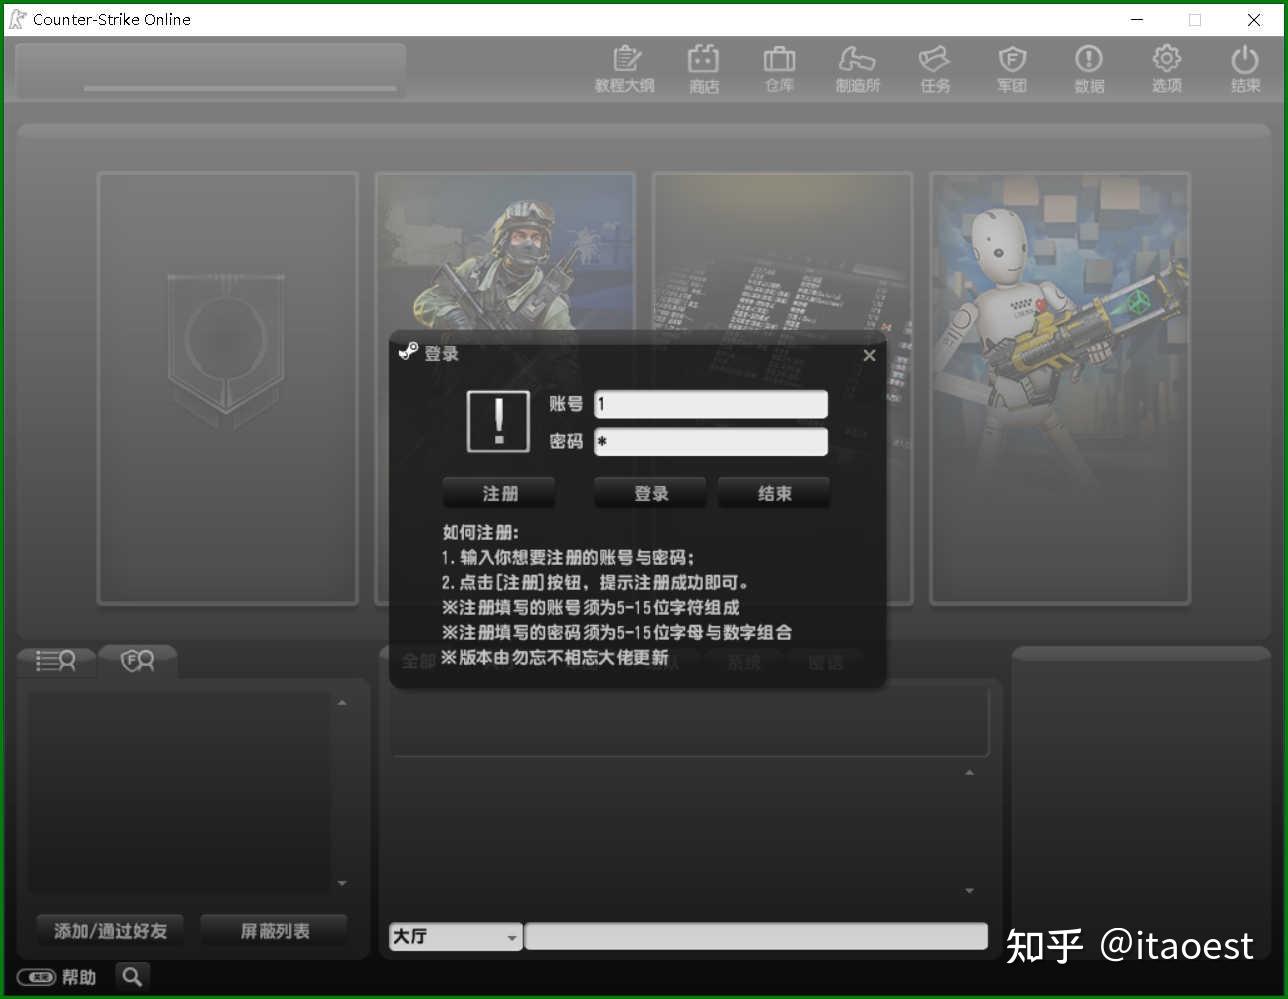The width and height of the screenshot is (1288, 999).
Task: Toggle the 帮助 help switch at bottom left
Action: pos(38,977)
